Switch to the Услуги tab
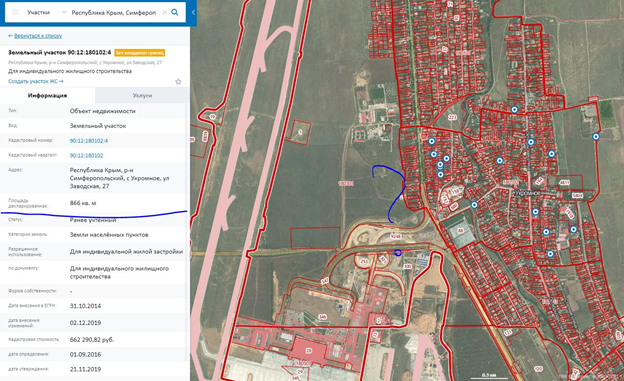The height and width of the screenshot is (381, 624). [142, 96]
